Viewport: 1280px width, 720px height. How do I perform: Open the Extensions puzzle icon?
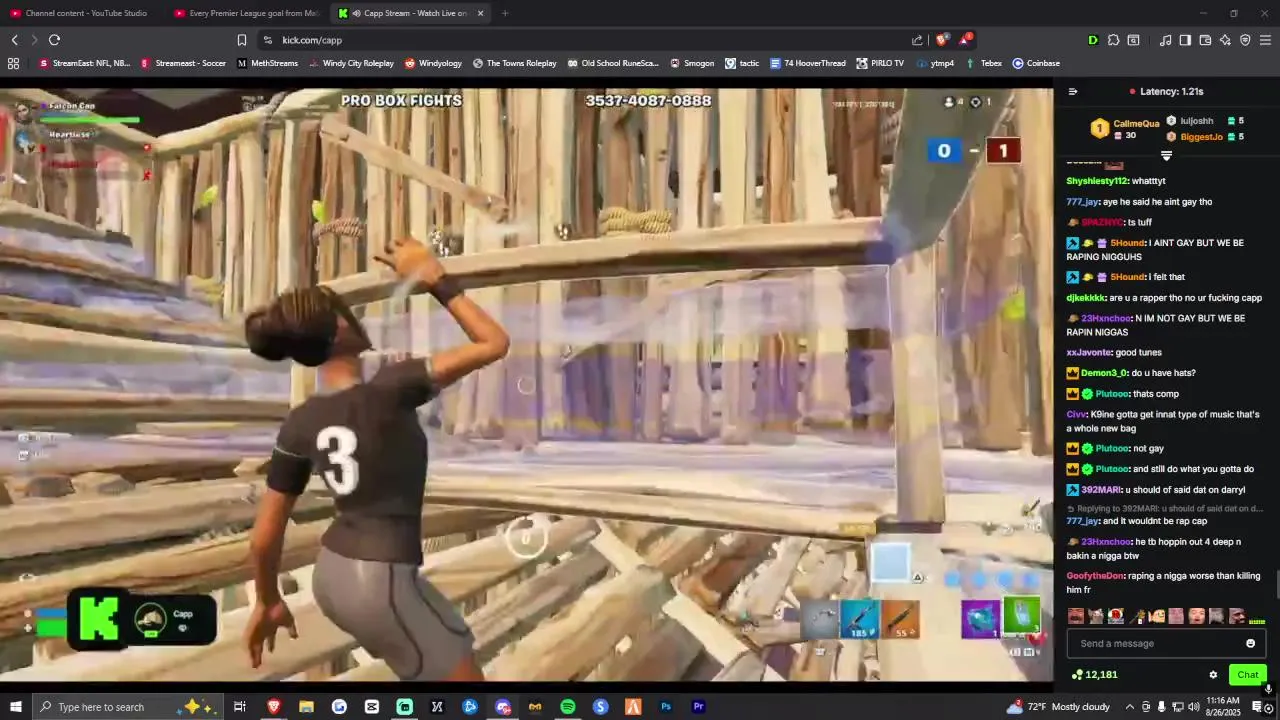pyautogui.click(x=1113, y=40)
